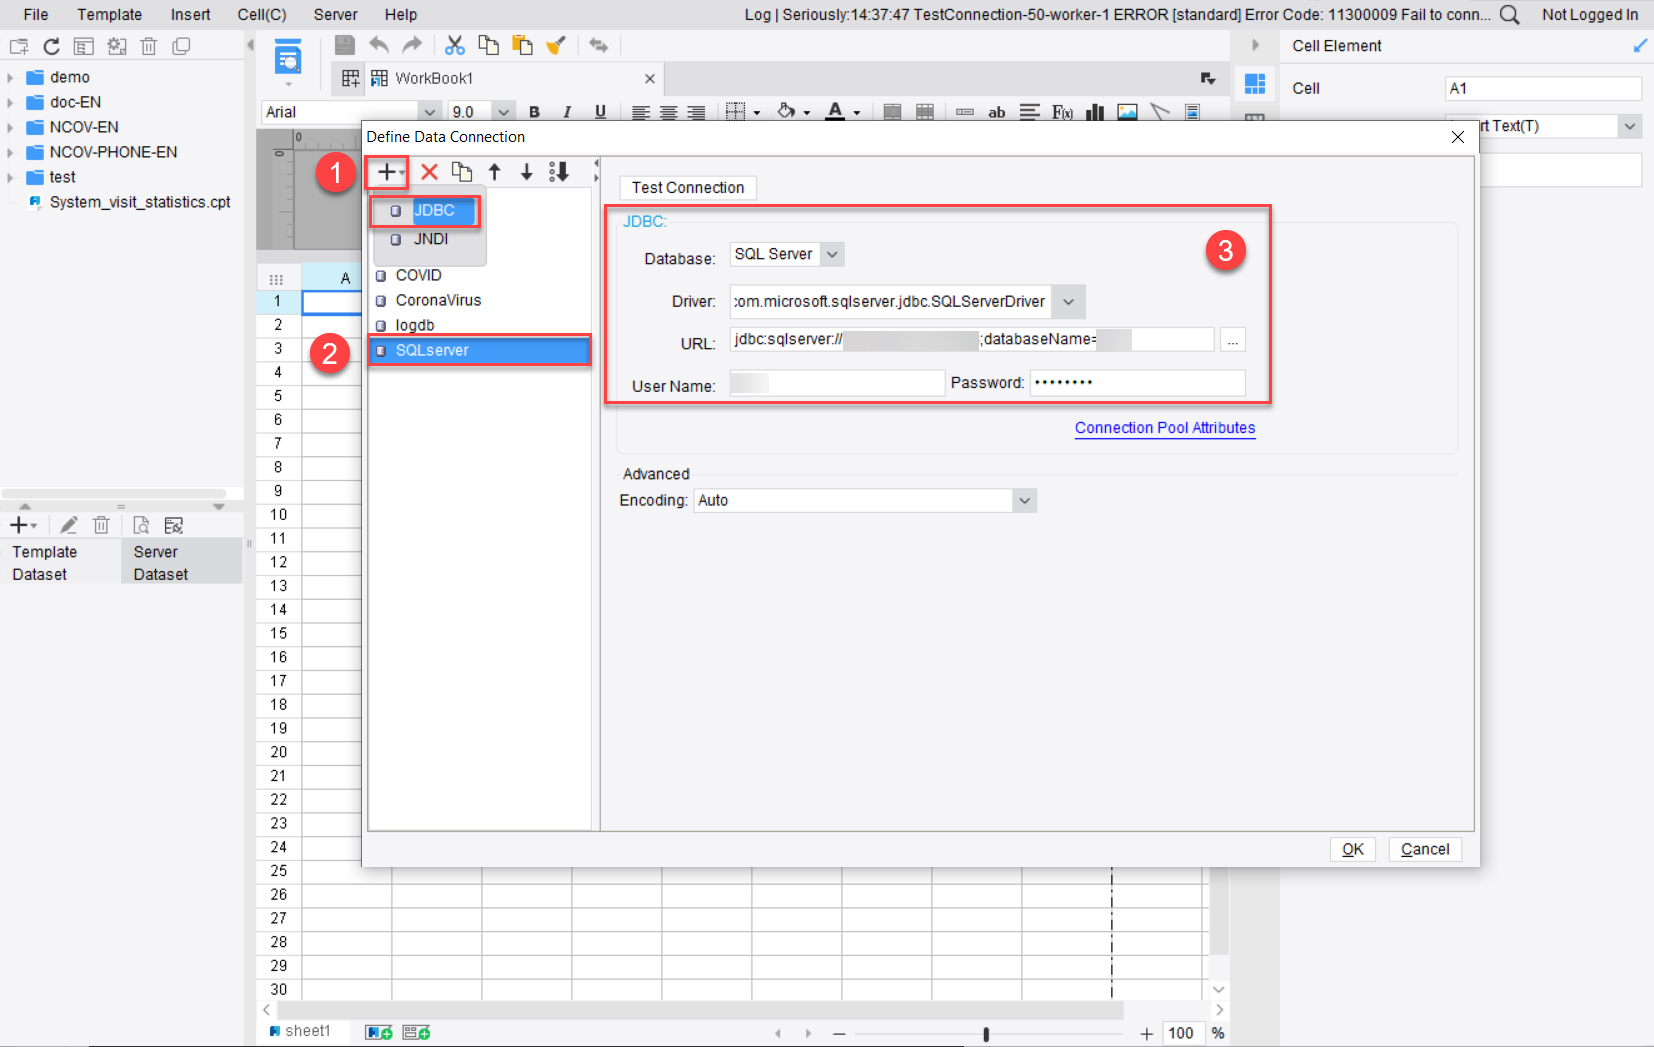1654x1047 pixels.
Task: Open Connection Pool Attributes link
Action: click(x=1165, y=428)
